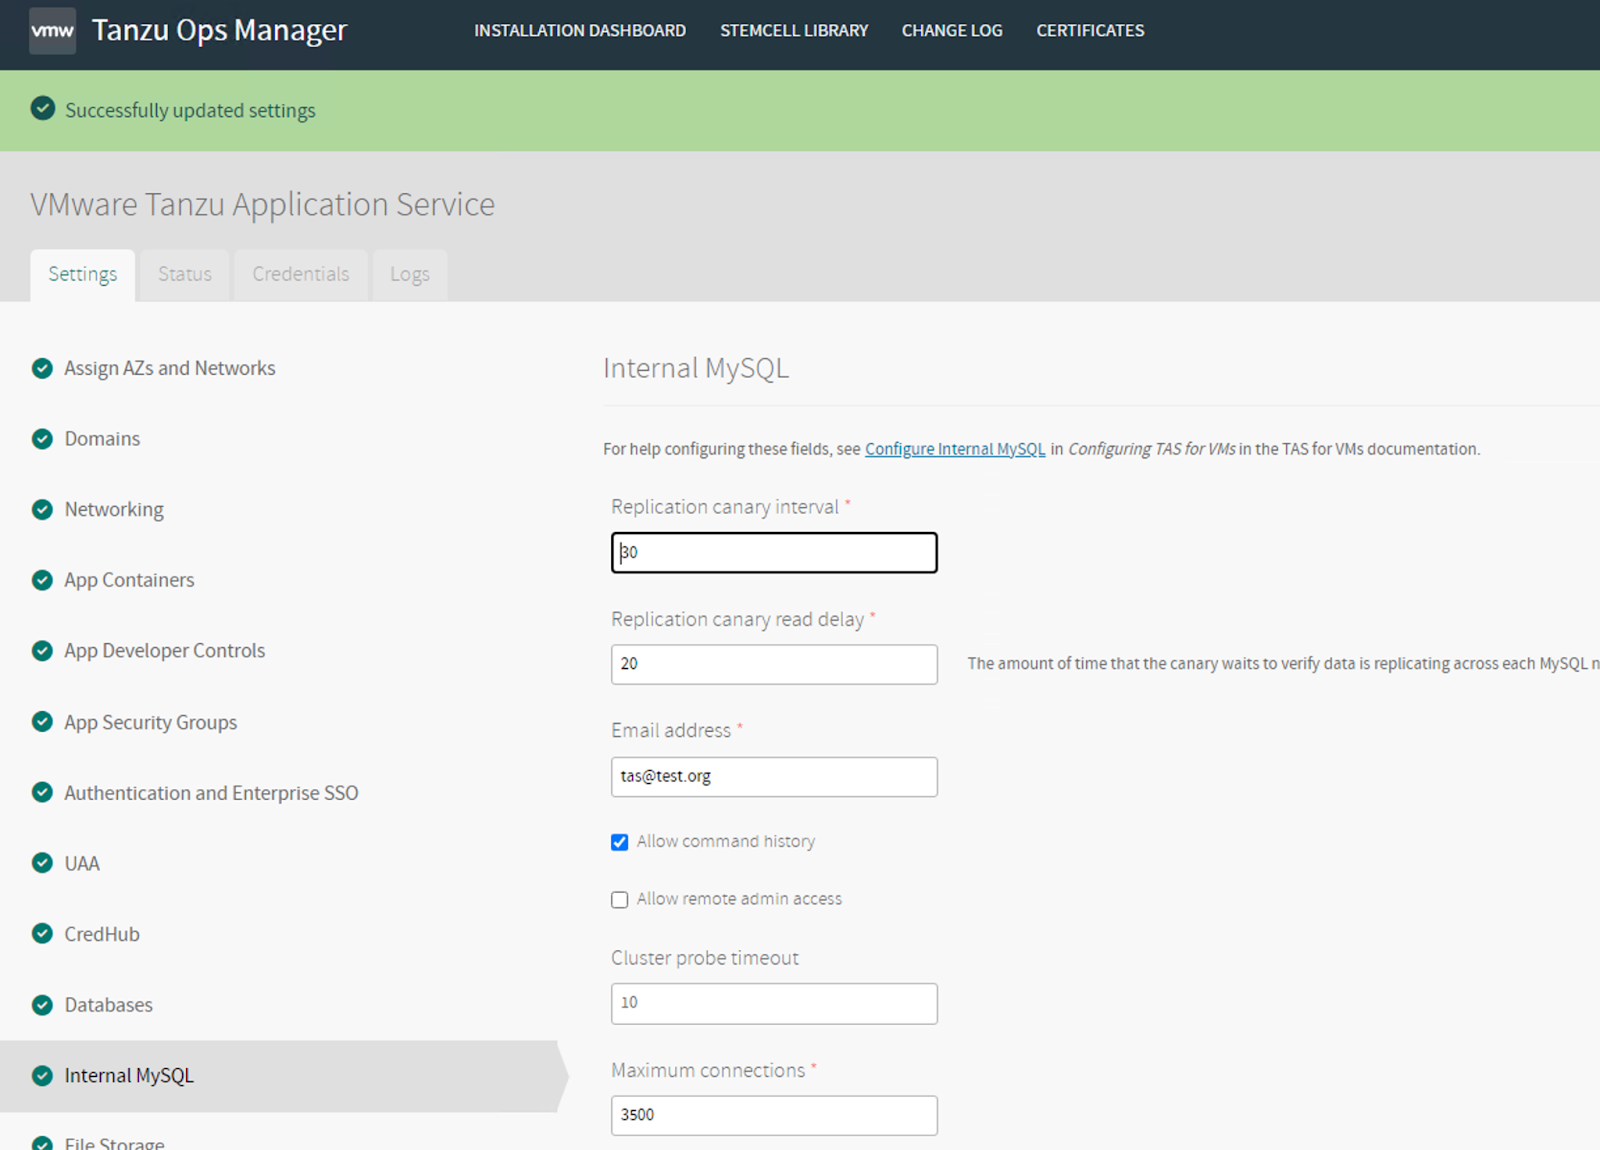1600x1150 pixels.
Task: Open Assign AZs and Networks settings section
Action: pos(170,368)
